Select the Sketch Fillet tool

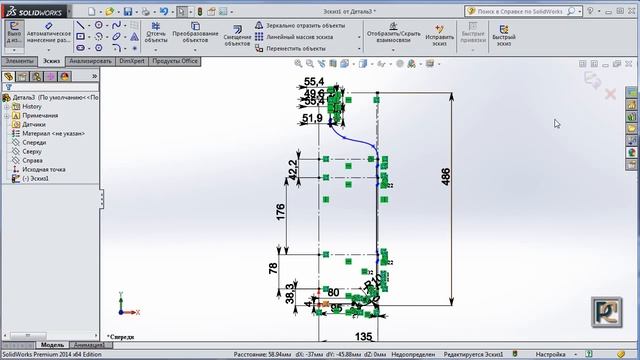116,48
